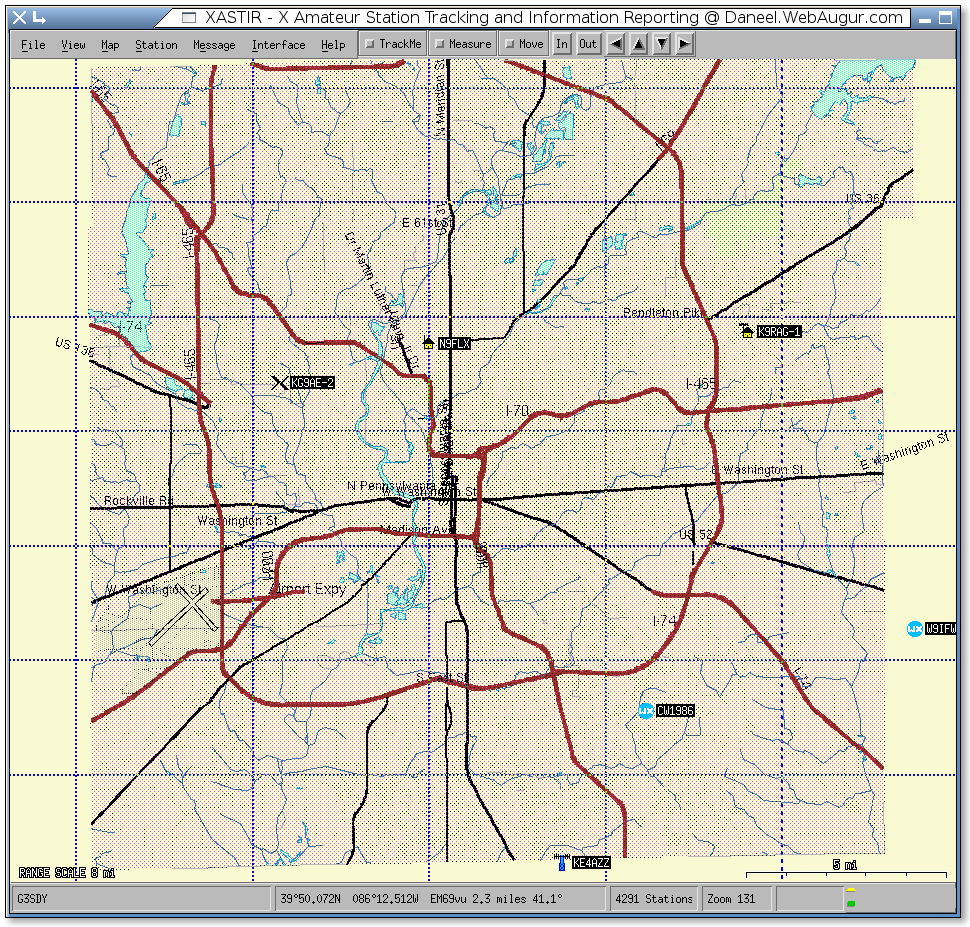The height and width of the screenshot is (927, 970).
Task: Click the RANGE SCALE 8 mi label
Action: [67, 873]
